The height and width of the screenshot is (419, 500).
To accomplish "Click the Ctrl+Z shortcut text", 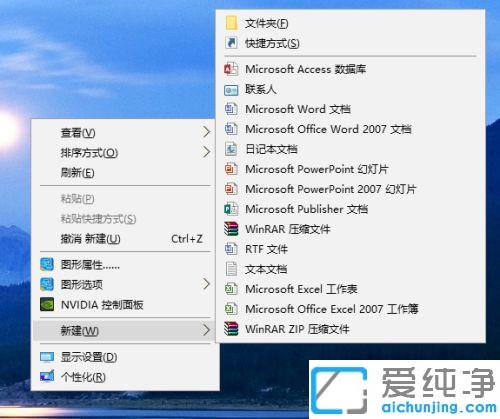I will pyautogui.click(x=187, y=239).
